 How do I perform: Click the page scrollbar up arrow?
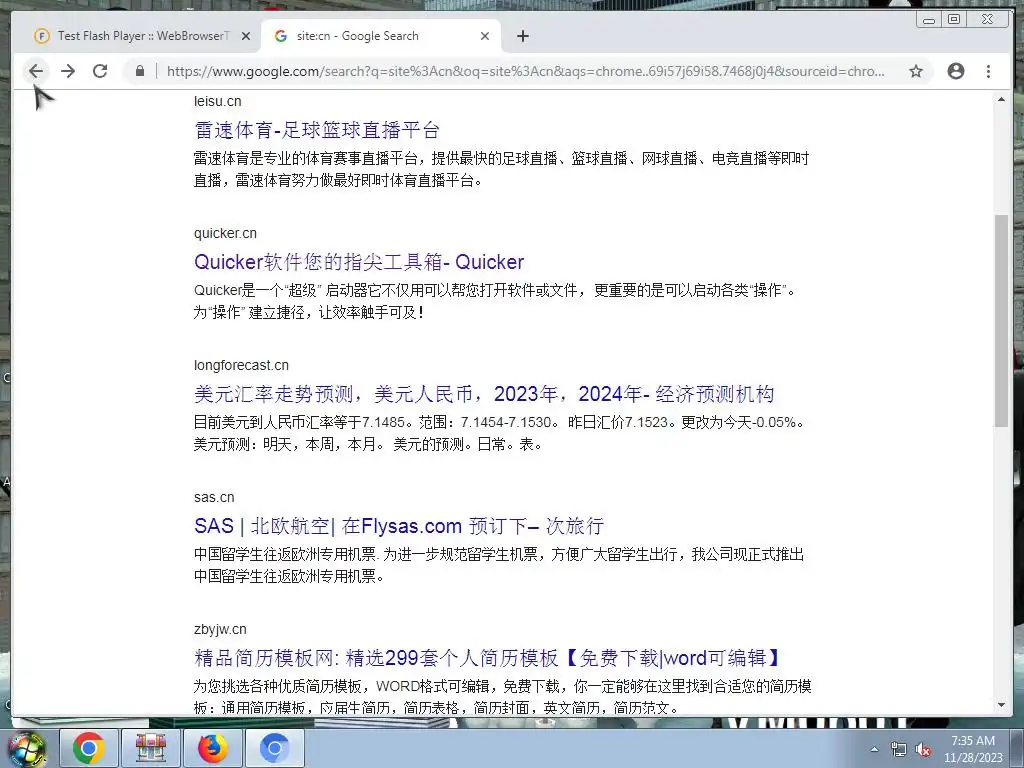click(x=1001, y=99)
